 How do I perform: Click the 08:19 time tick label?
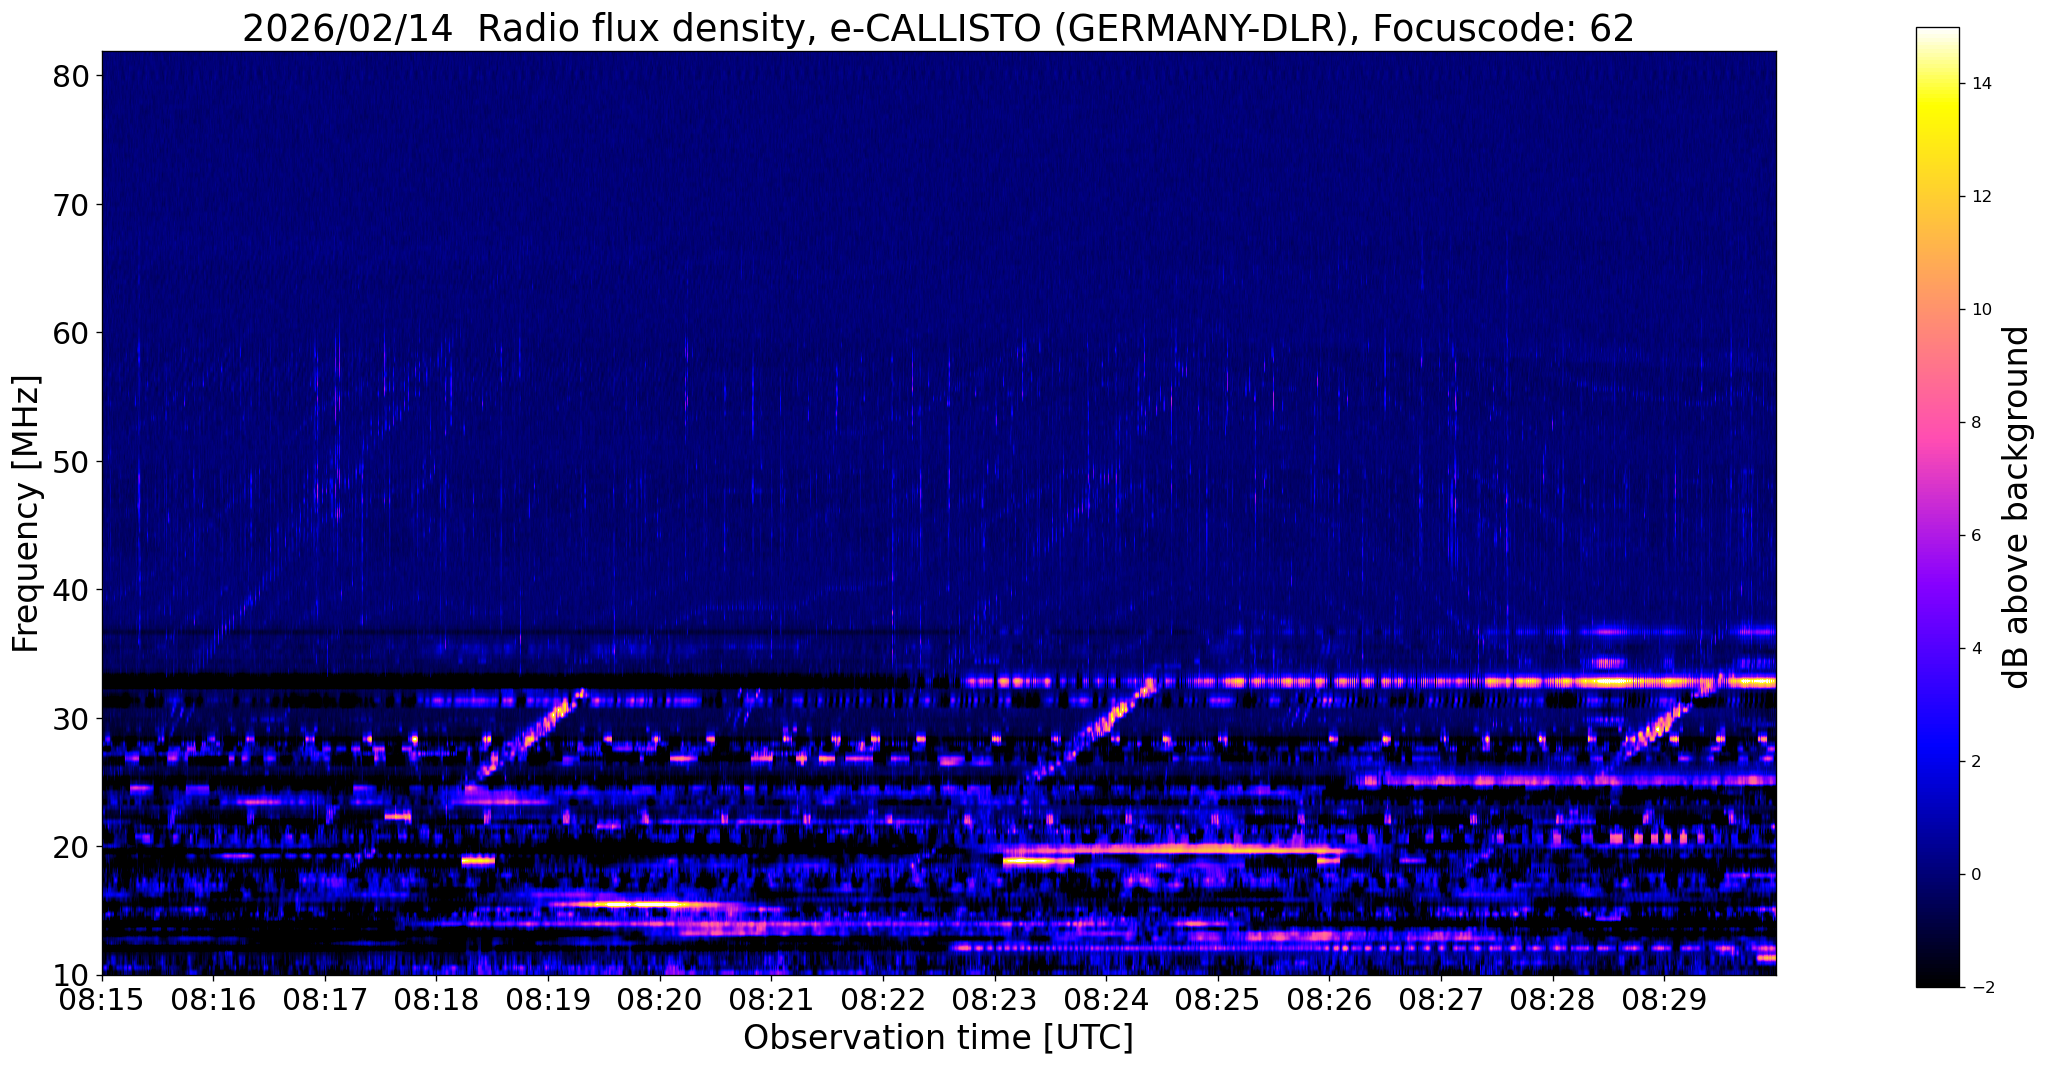coord(548,999)
